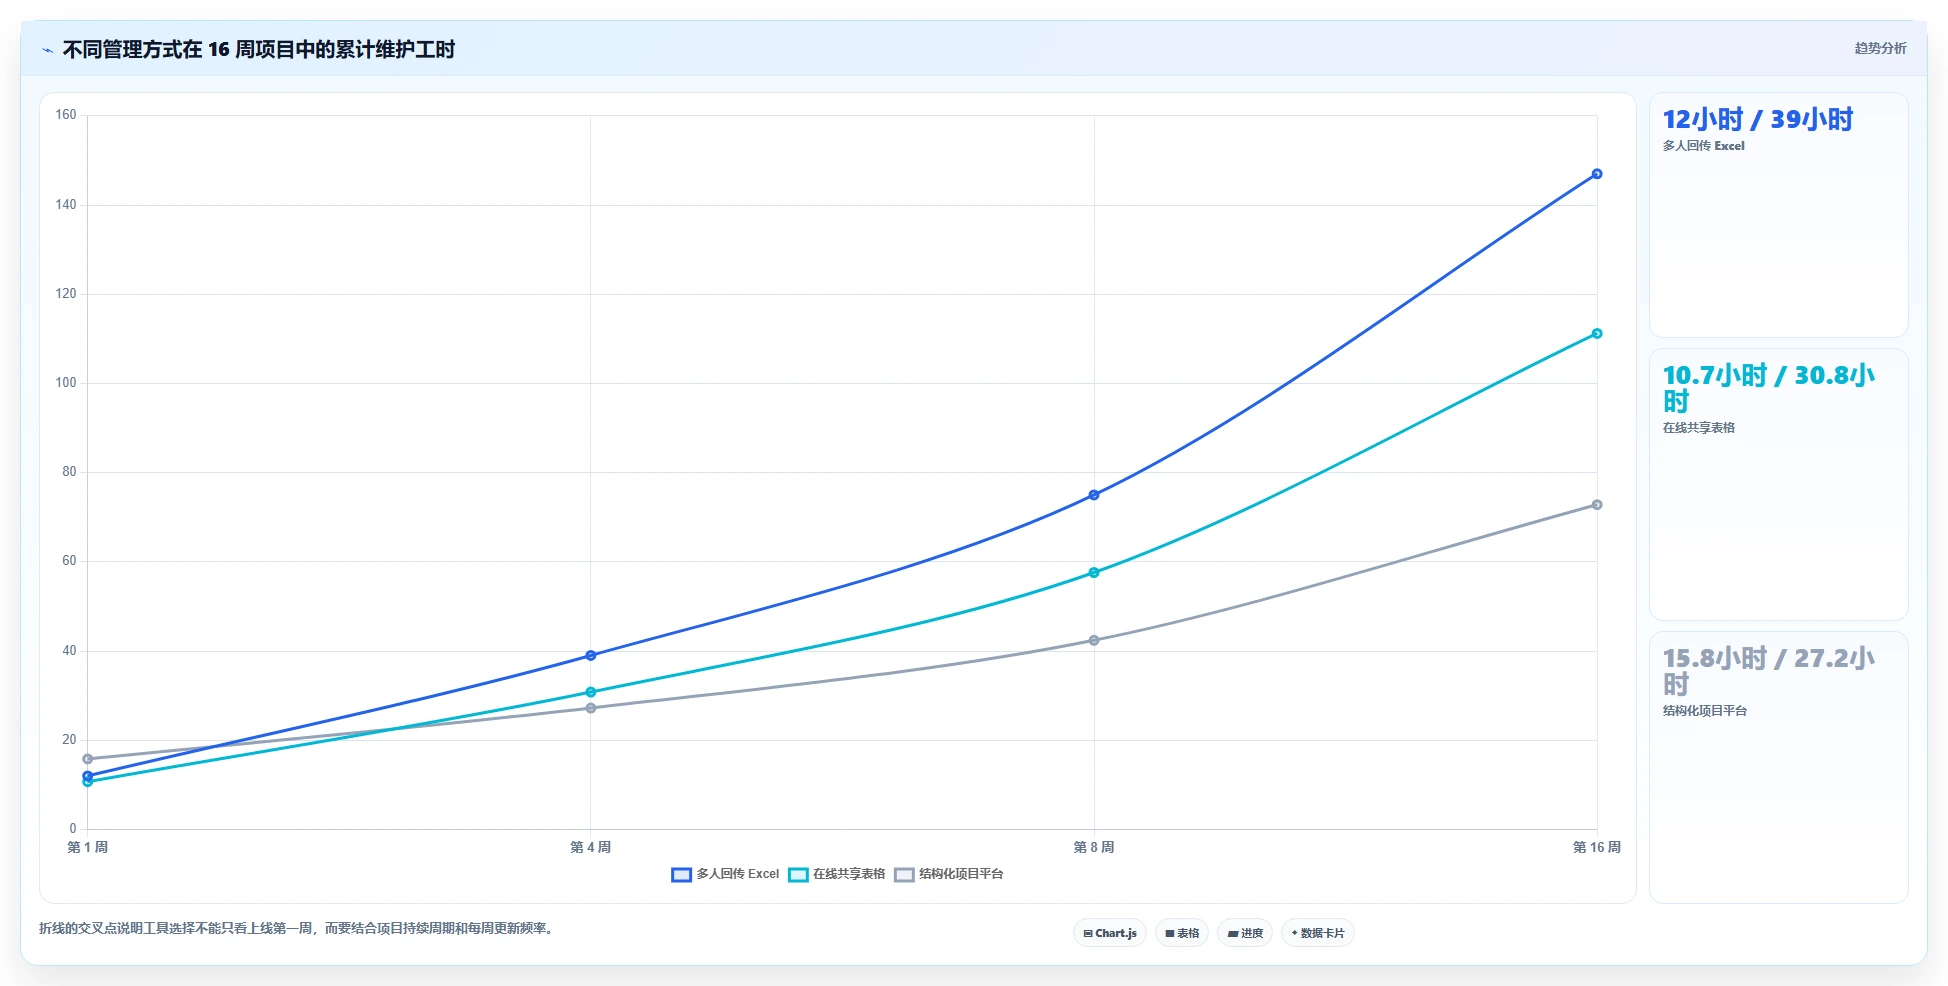
Task: Select the blue Excel data point at 第 16 周
Action: point(1597,174)
